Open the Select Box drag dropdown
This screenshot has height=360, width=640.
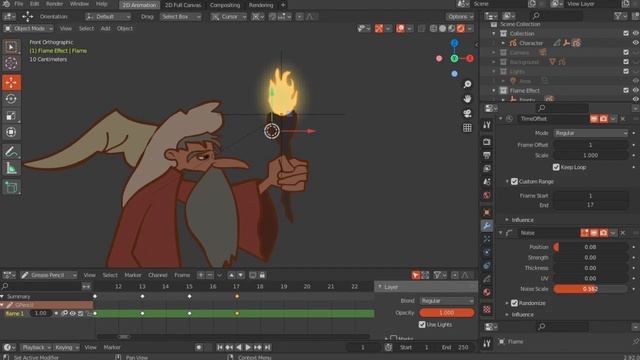[180, 17]
